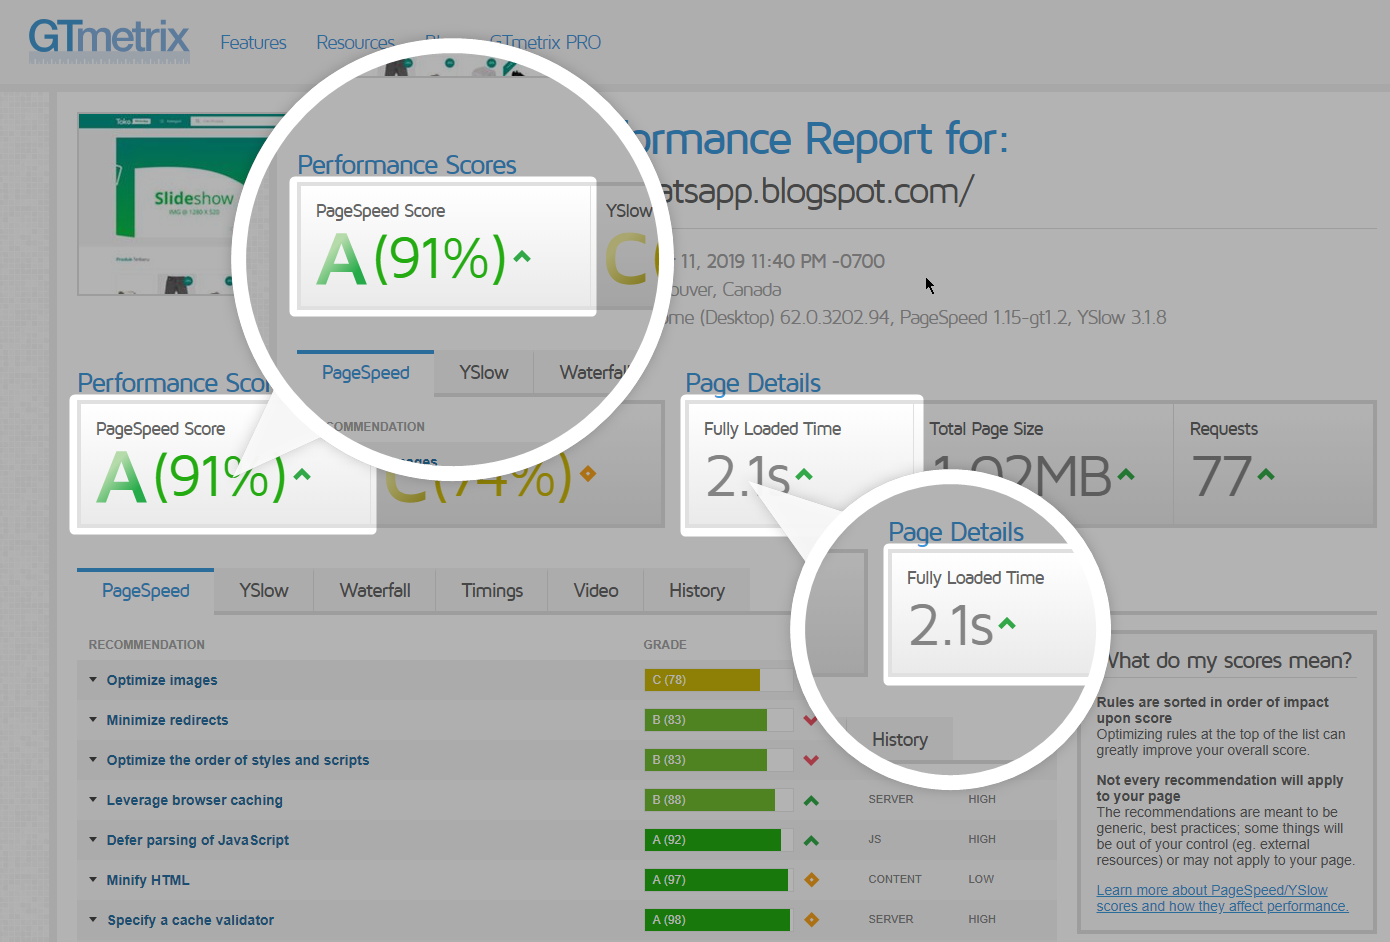Click green arrow beside PageSpeed Score A (91%)
1390x942 pixels.
click(x=302, y=475)
